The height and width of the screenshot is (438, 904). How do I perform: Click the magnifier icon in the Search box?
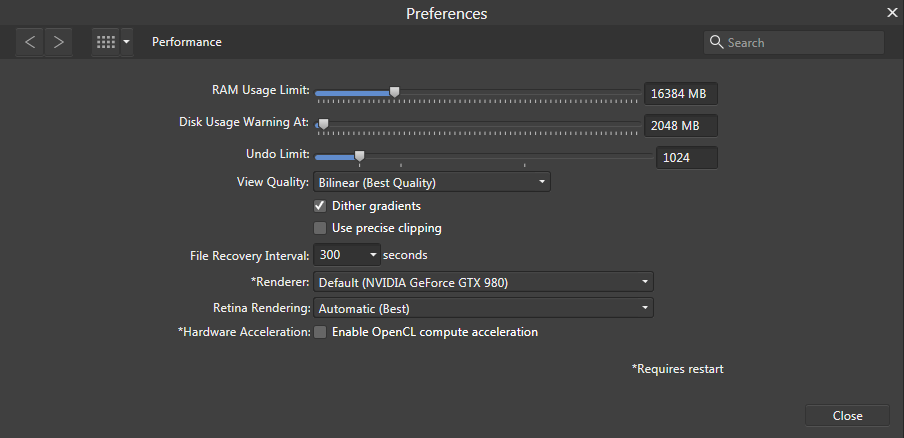point(716,42)
